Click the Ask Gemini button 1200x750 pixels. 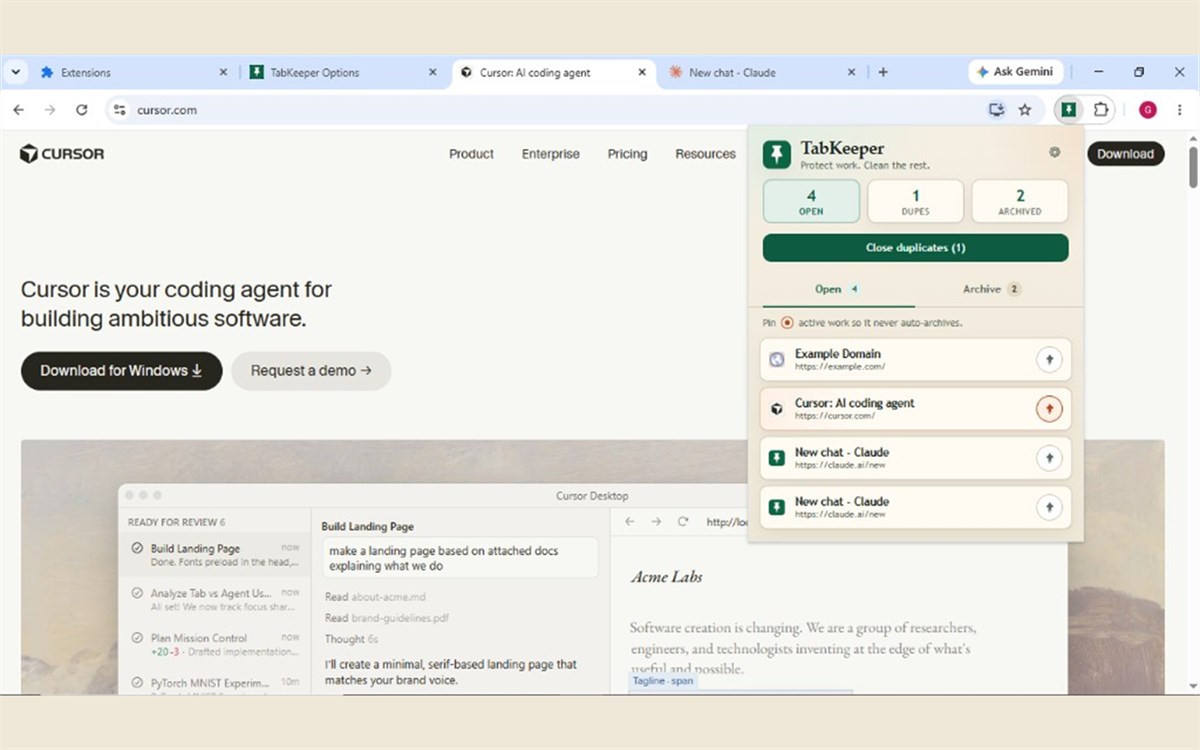click(x=1015, y=72)
